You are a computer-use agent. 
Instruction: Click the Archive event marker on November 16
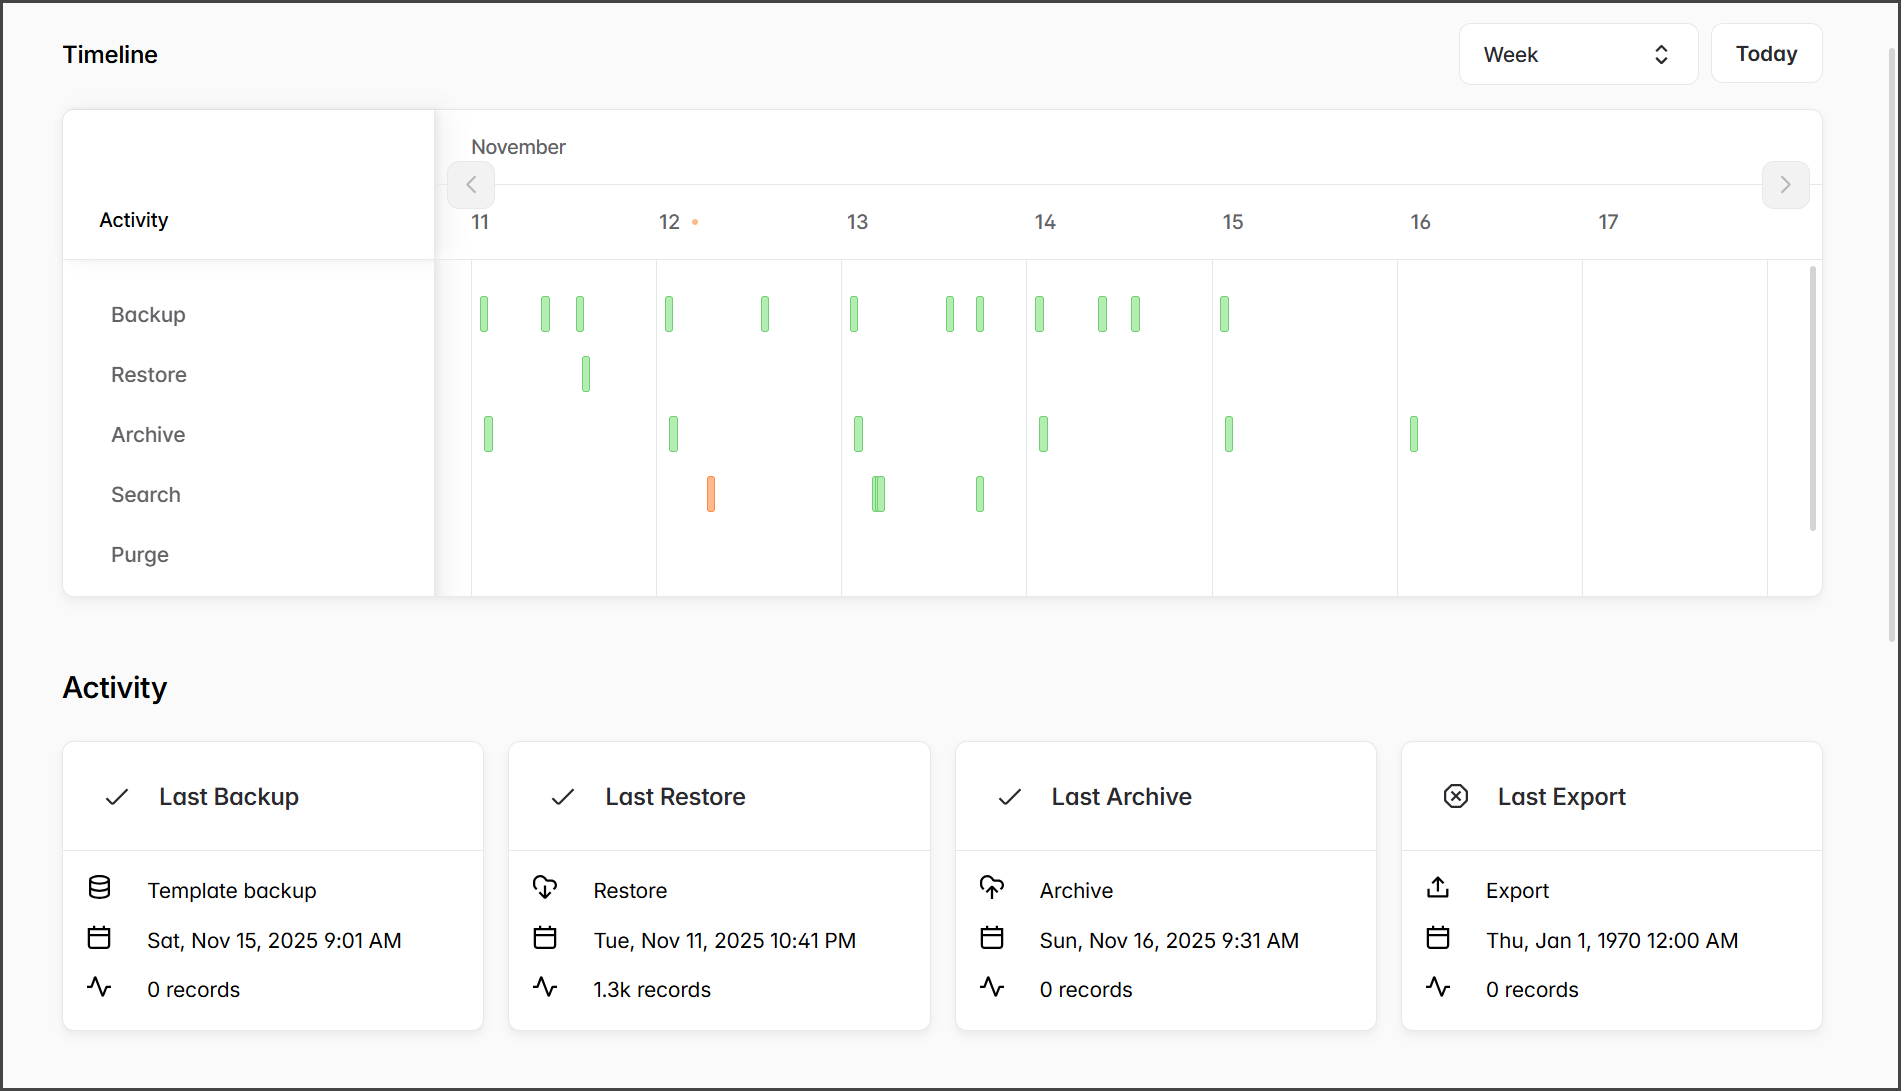click(x=1414, y=434)
